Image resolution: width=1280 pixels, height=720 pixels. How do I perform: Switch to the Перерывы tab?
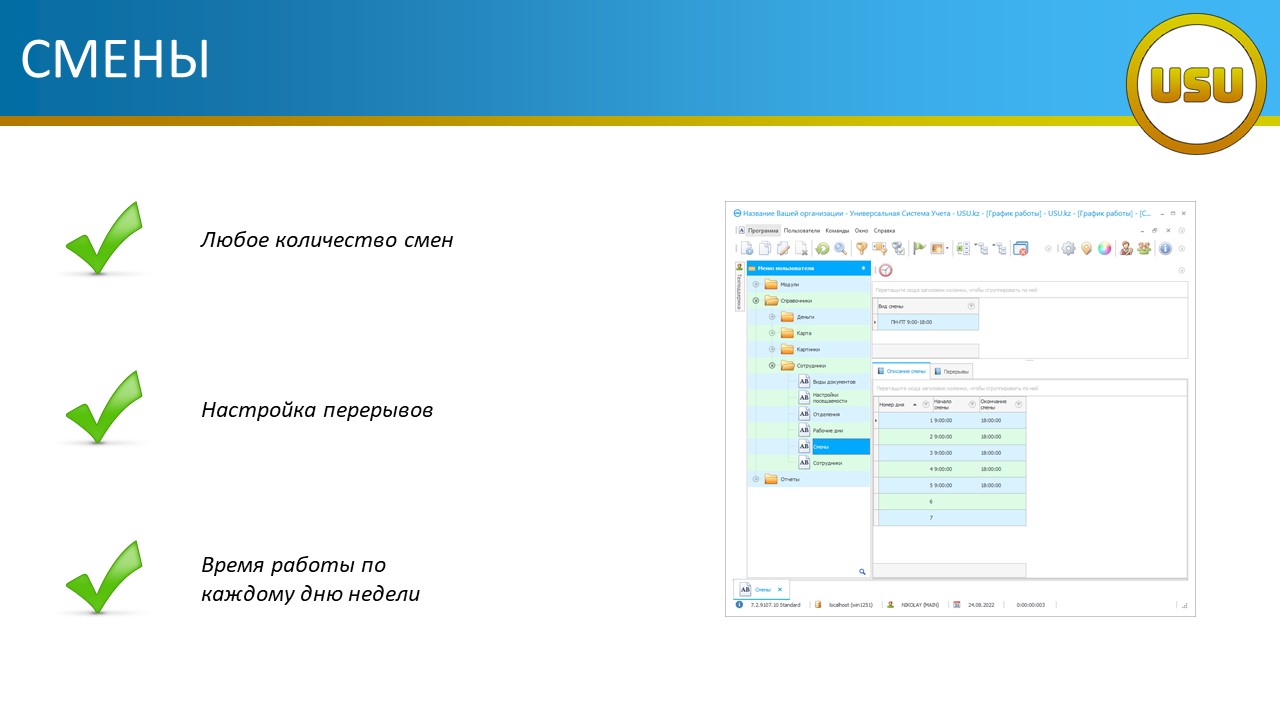point(951,371)
